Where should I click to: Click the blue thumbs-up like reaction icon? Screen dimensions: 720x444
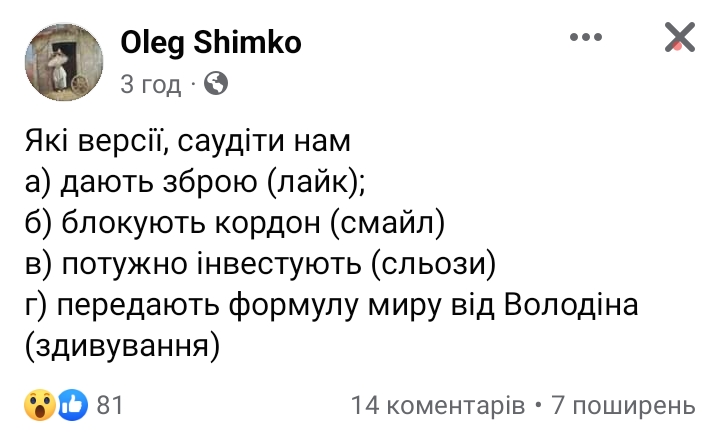pyautogui.click(x=73, y=405)
